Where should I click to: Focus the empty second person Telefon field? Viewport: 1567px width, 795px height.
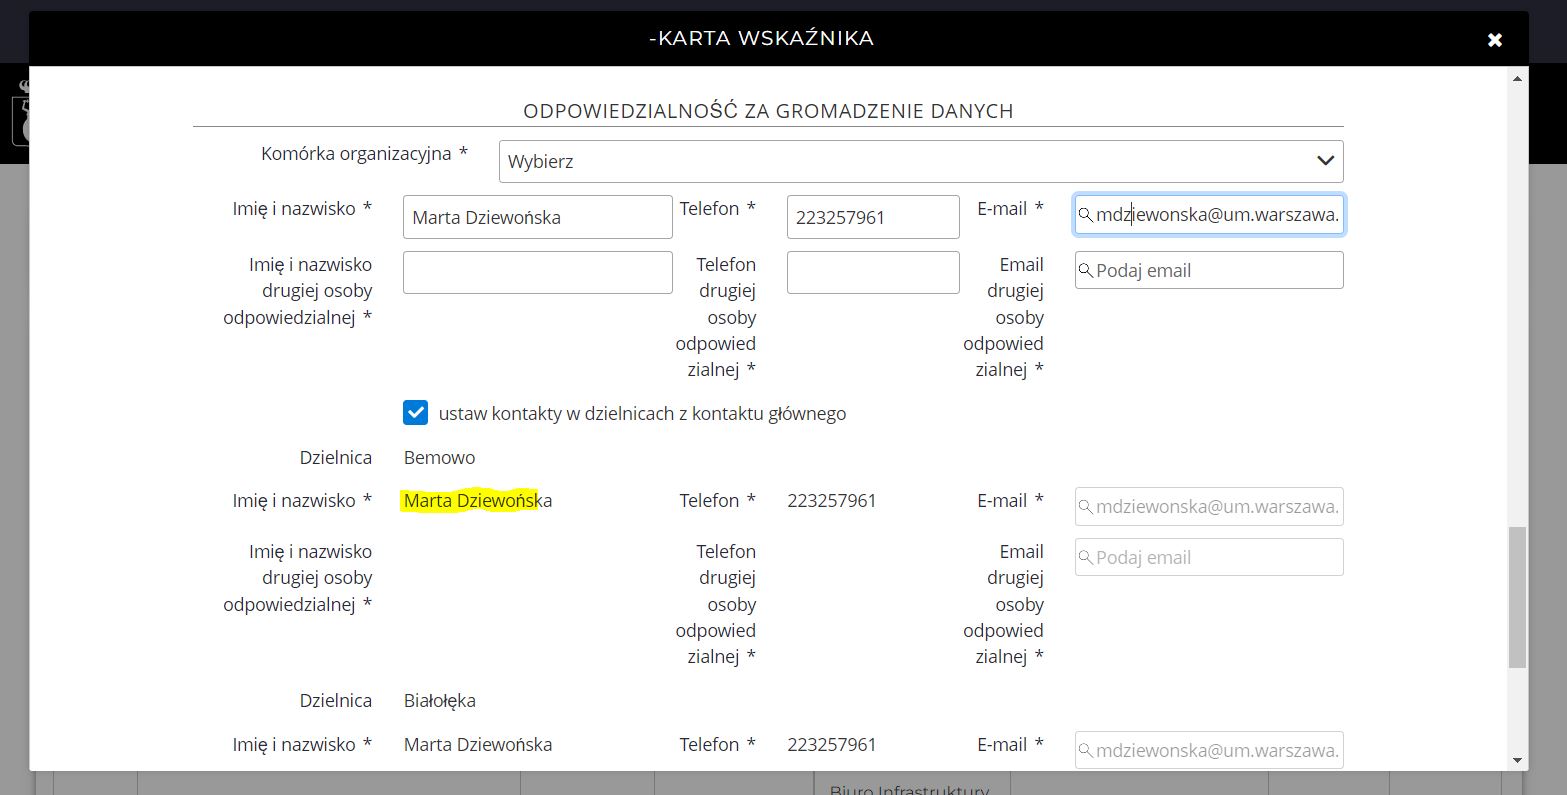pyautogui.click(x=872, y=272)
